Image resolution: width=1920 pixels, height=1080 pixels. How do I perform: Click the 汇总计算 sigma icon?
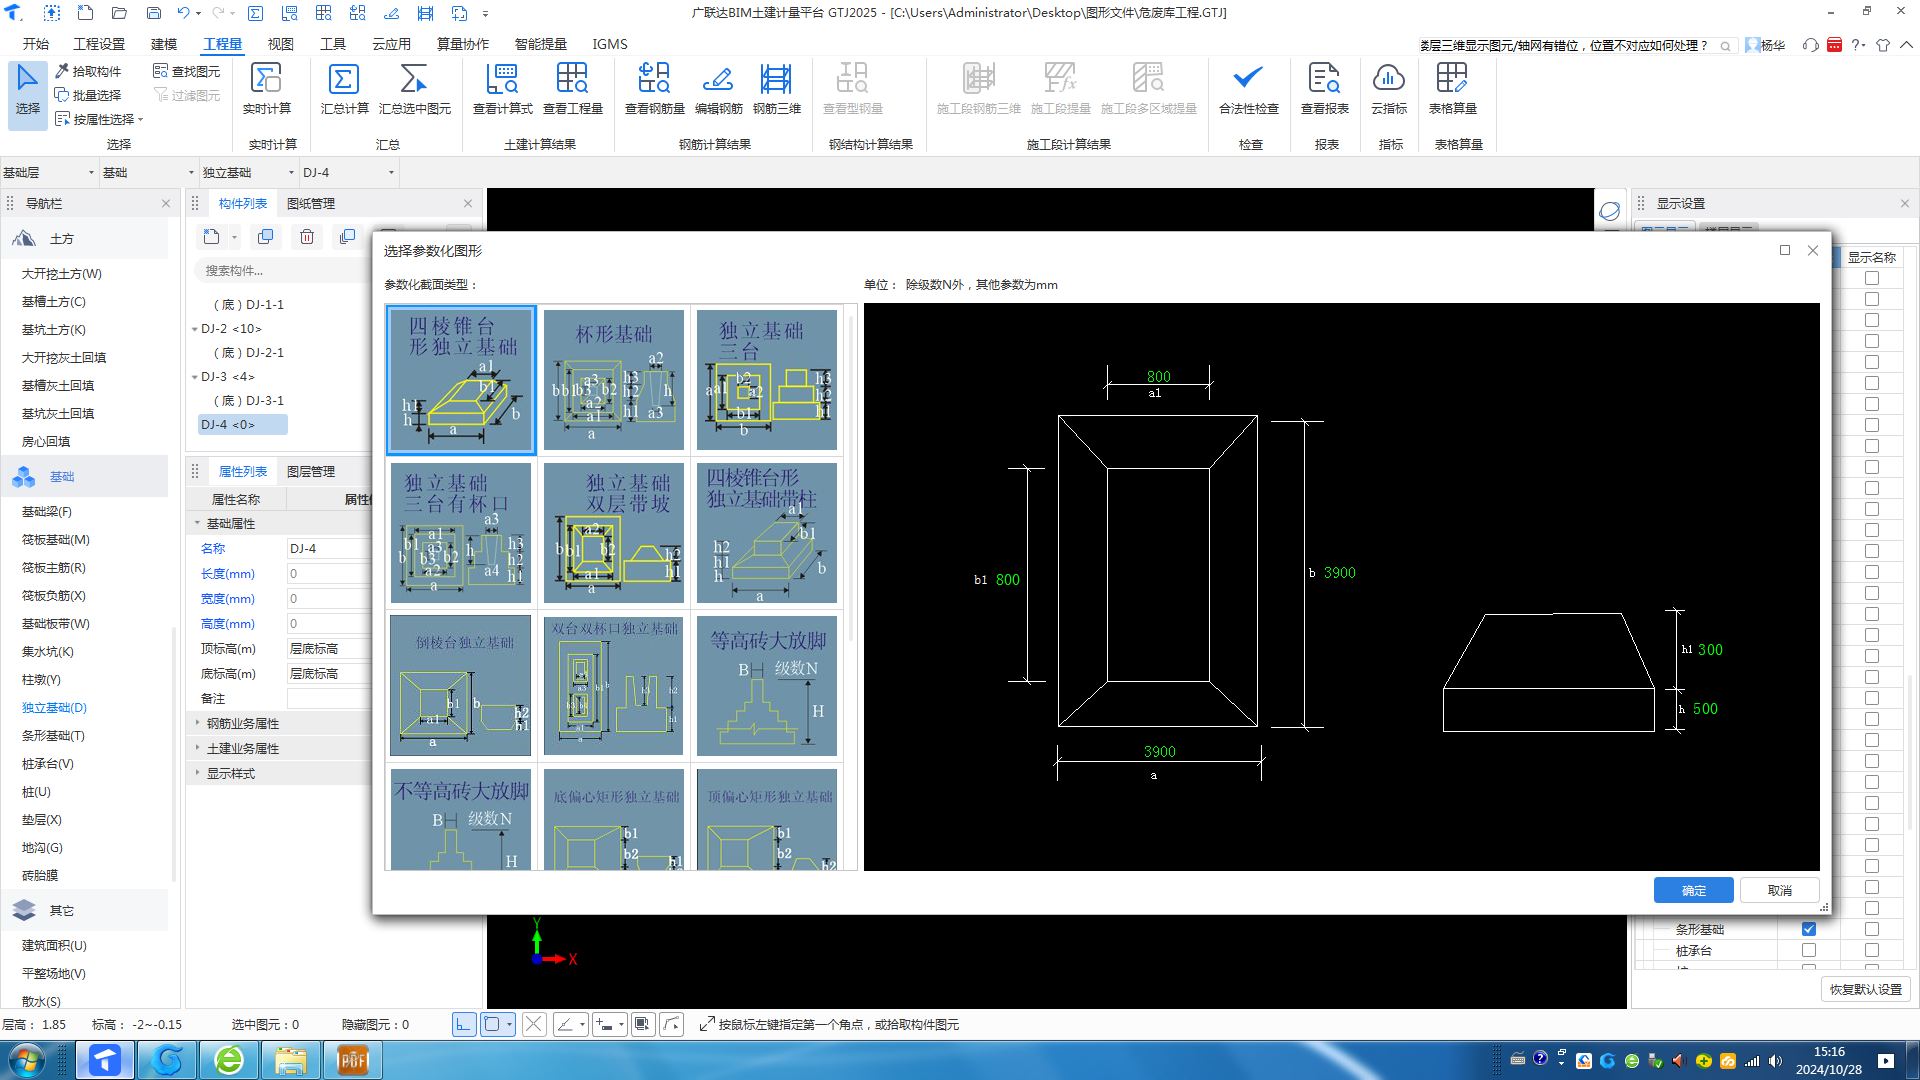point(344,80)
